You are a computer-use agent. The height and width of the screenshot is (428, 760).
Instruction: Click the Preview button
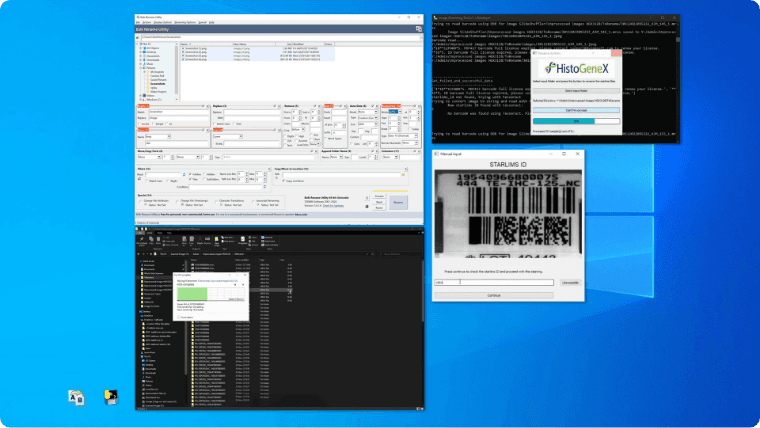coord(379,196)
